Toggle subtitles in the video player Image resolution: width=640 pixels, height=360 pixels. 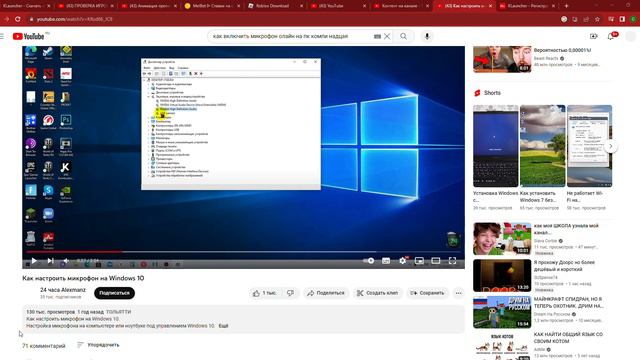pyautogui.click(x=386, y=260)
